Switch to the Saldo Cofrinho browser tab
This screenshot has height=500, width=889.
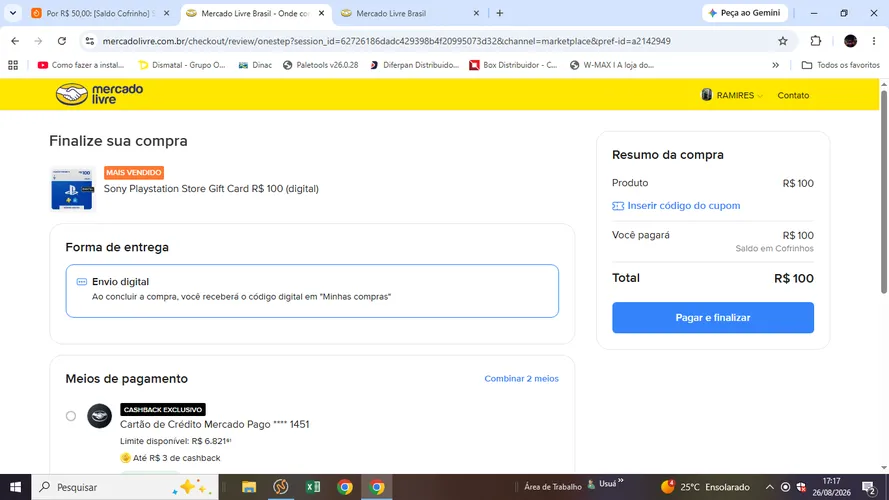coord(98,13)
